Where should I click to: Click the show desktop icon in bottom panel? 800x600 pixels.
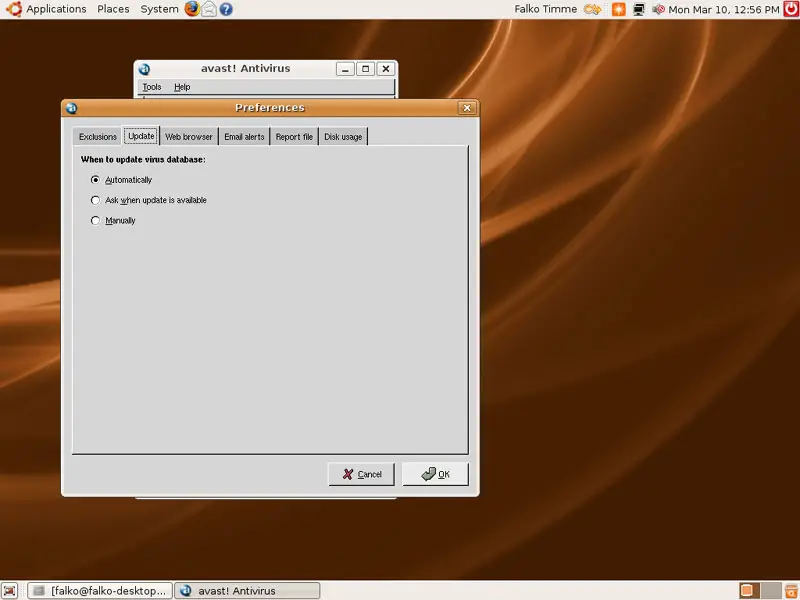10,591
